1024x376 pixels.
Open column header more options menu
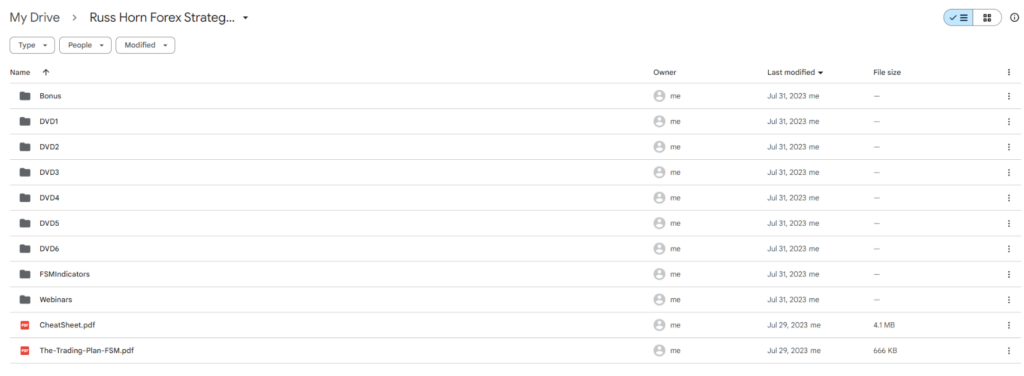1009,72
